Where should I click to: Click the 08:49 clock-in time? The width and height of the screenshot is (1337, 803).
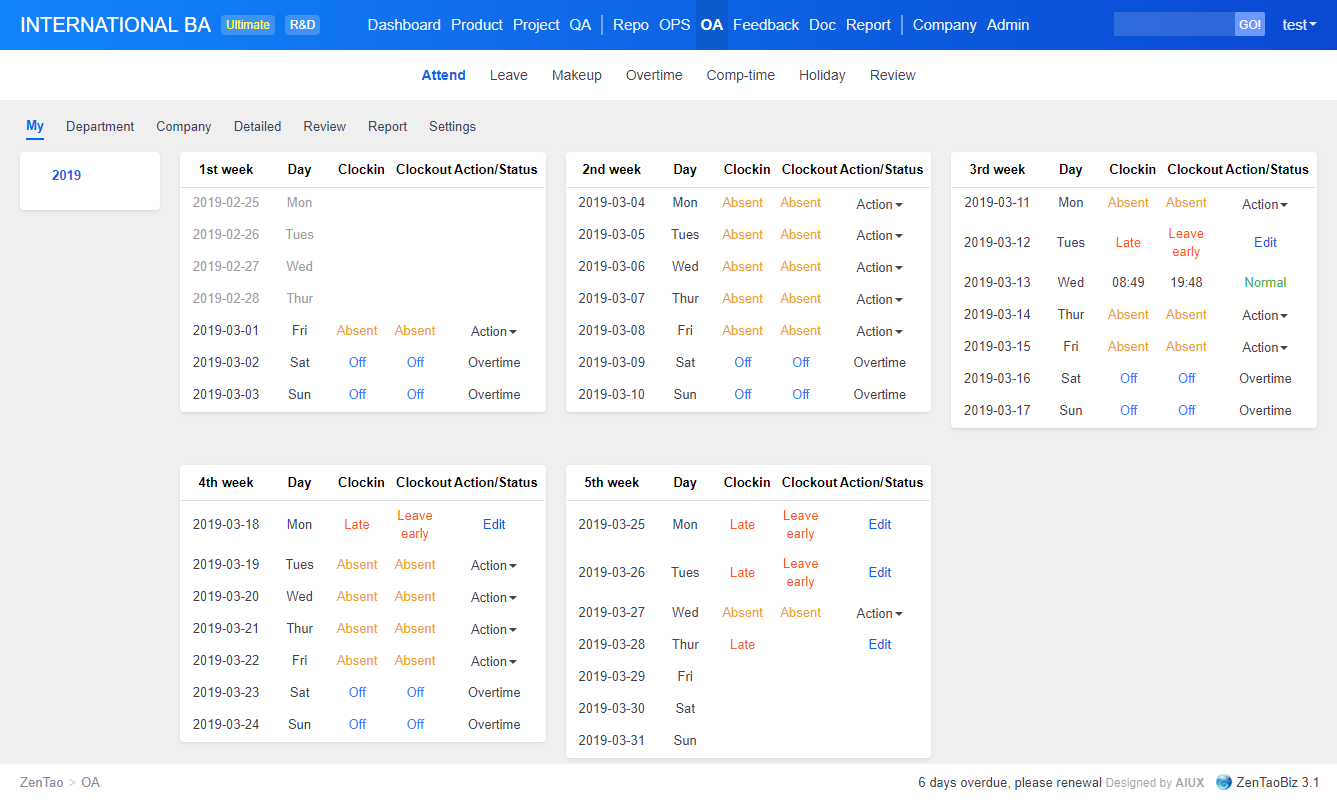tap(1128, 282)
